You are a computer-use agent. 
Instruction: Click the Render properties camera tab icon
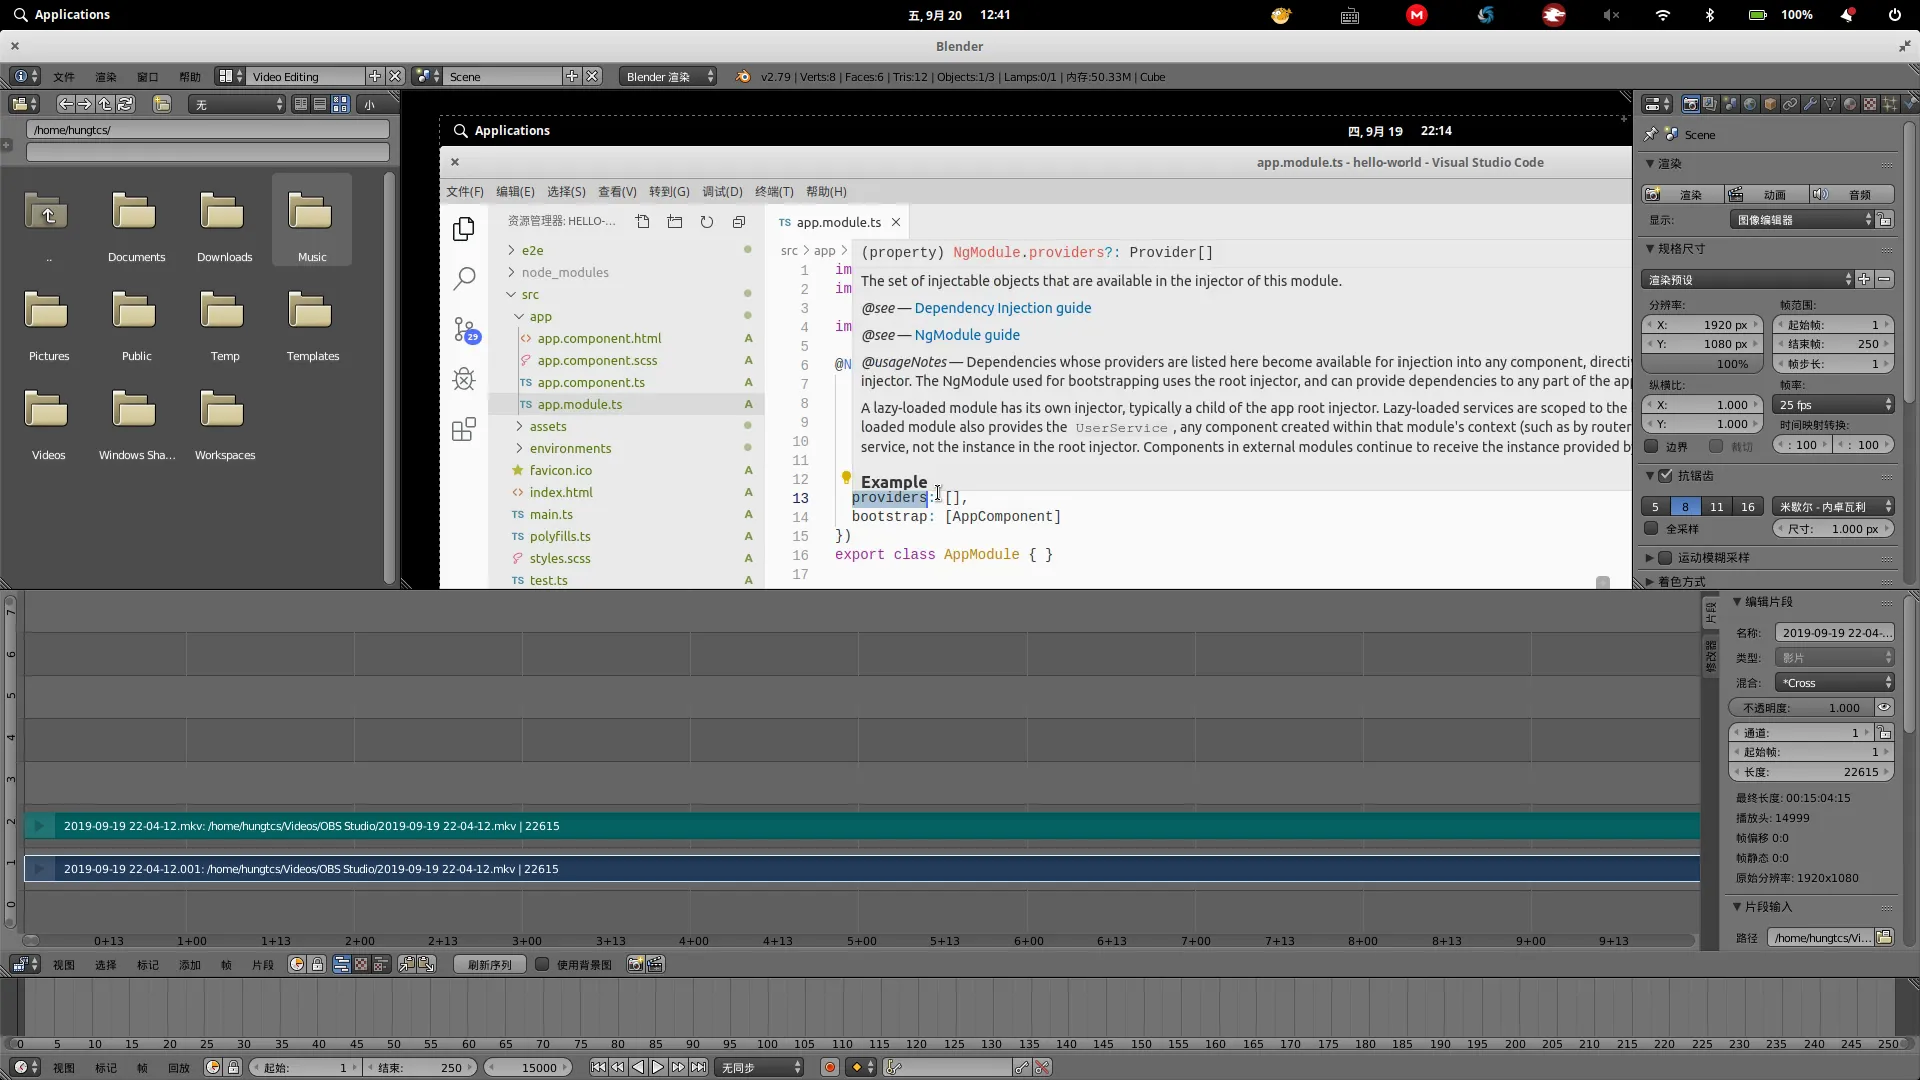[x=1690, y=104]
